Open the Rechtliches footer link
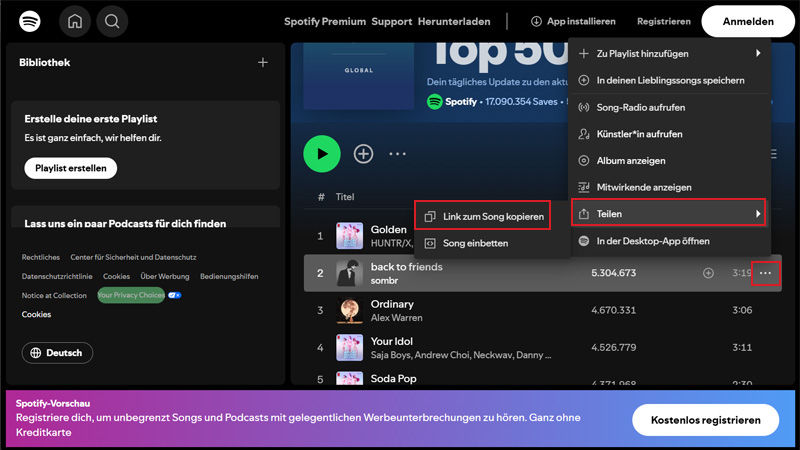The width and height of the screenshot is (800, 450). [41, 257]
